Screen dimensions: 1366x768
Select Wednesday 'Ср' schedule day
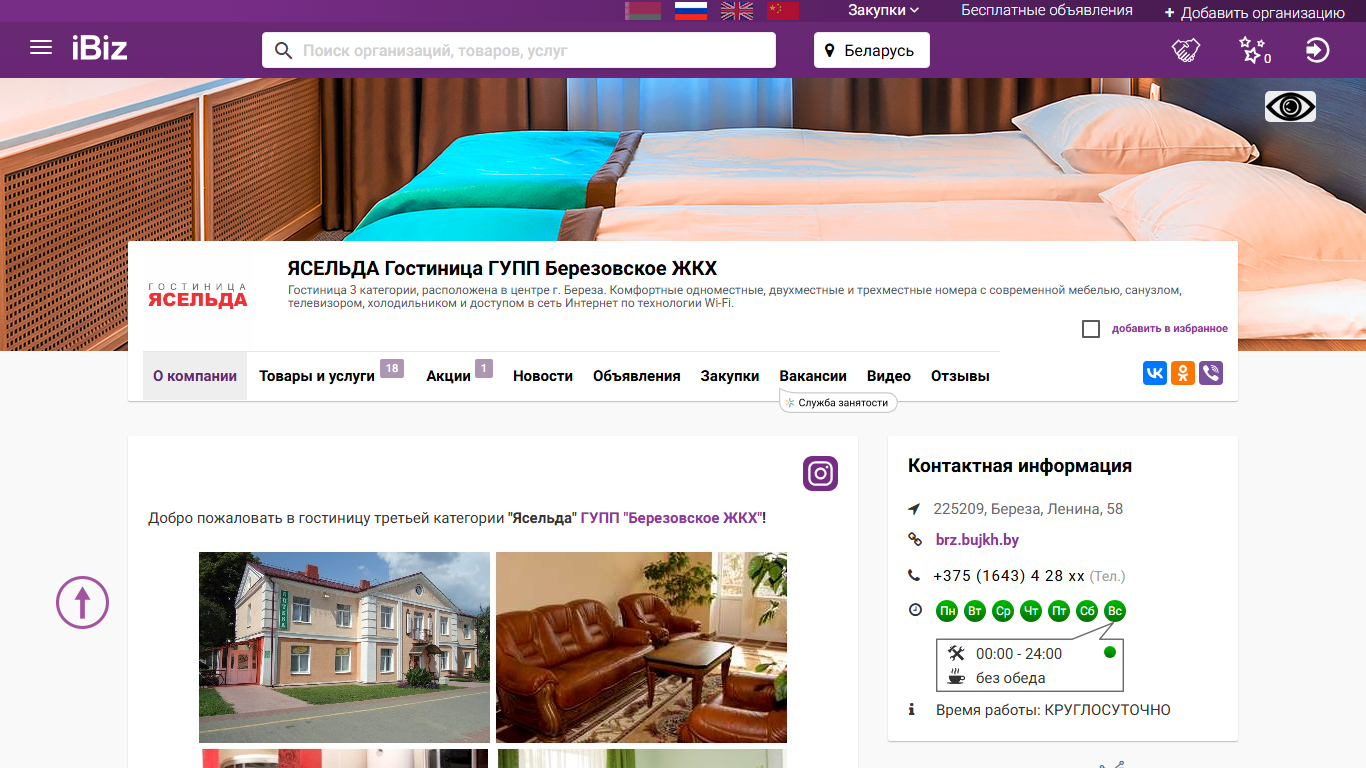click(x=1003, y=611)
